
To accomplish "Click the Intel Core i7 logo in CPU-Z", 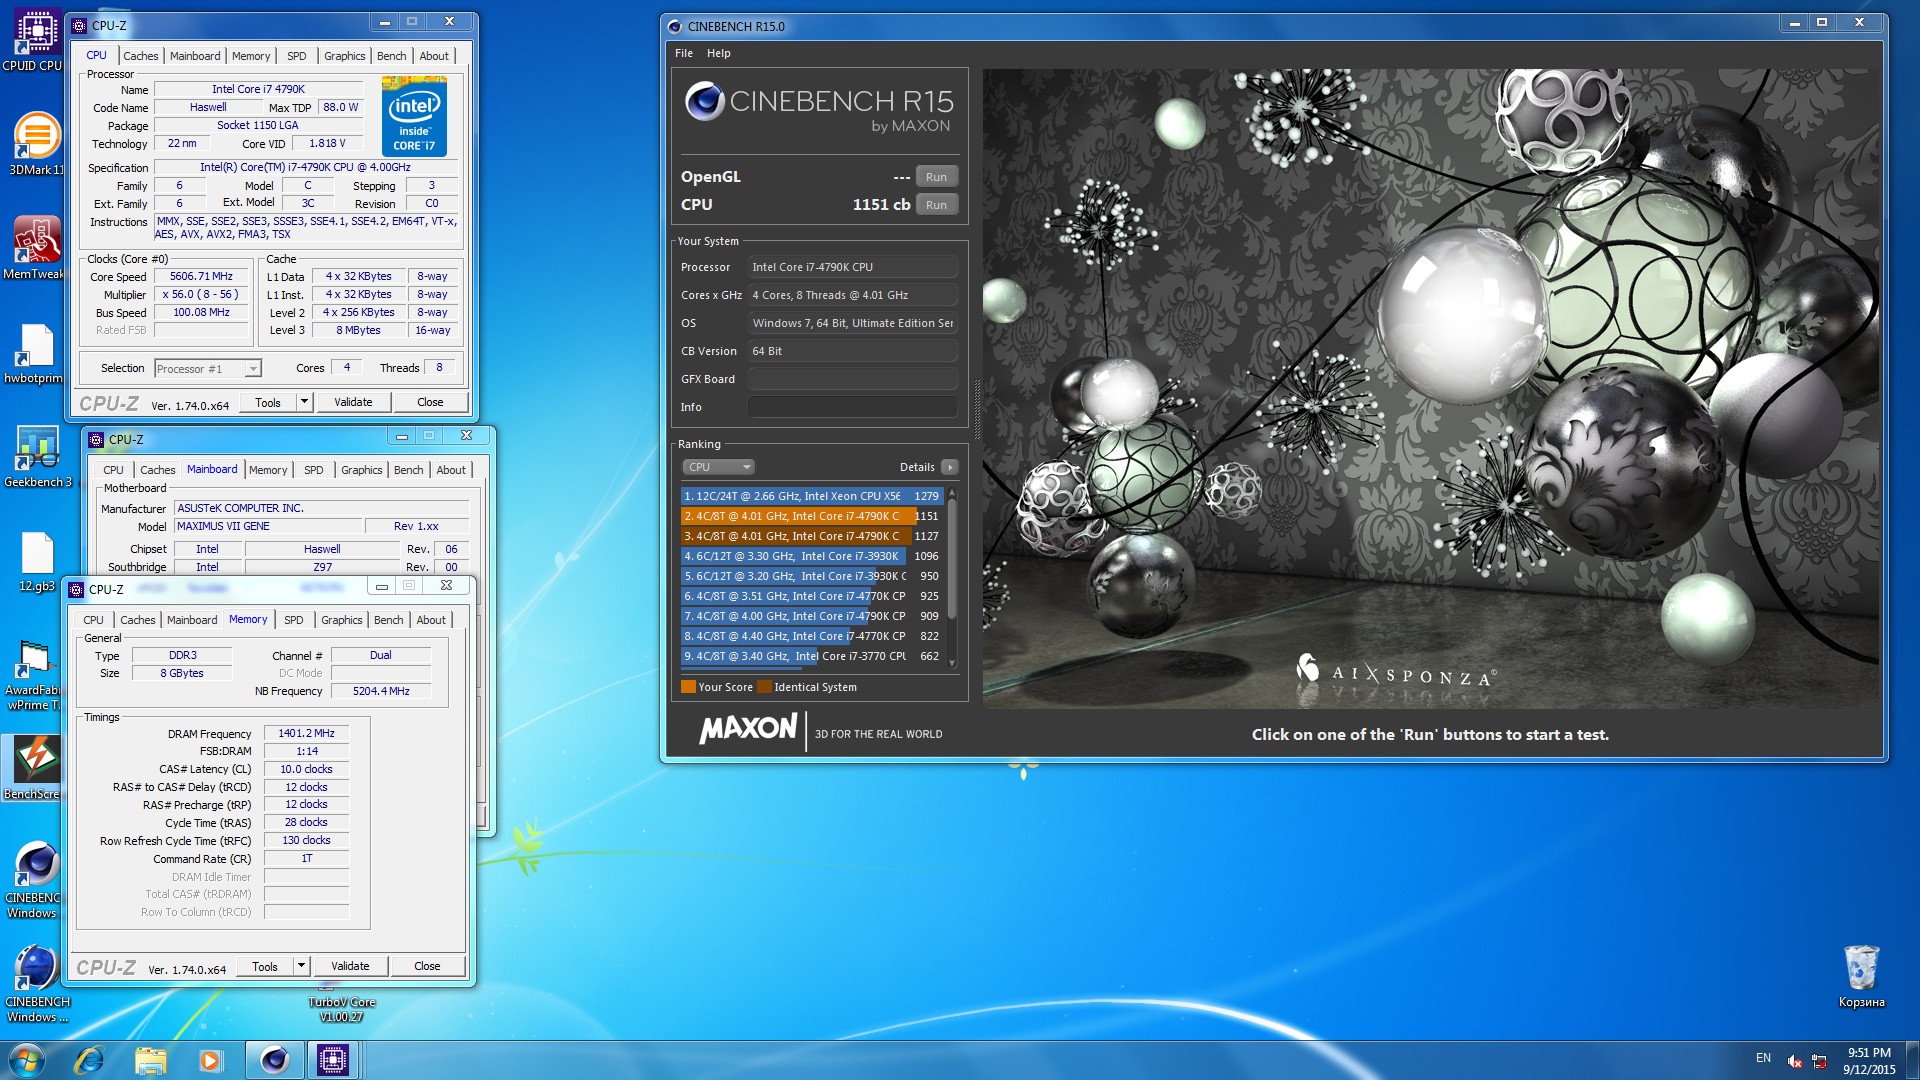I will tap(414, 116).
